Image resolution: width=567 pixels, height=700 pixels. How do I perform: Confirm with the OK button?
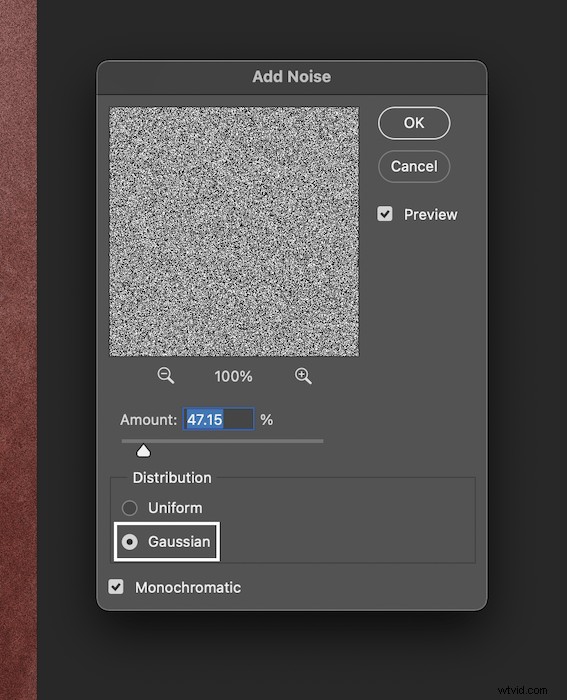point(414,123)
